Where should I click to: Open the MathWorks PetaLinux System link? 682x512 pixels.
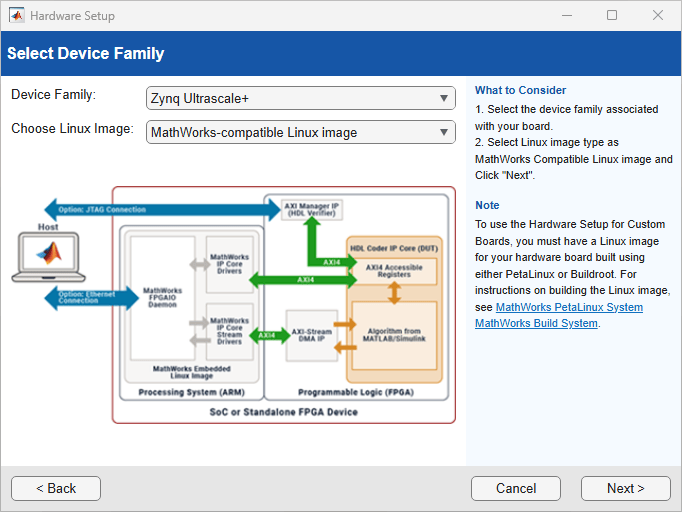click(x=569, y=307)
